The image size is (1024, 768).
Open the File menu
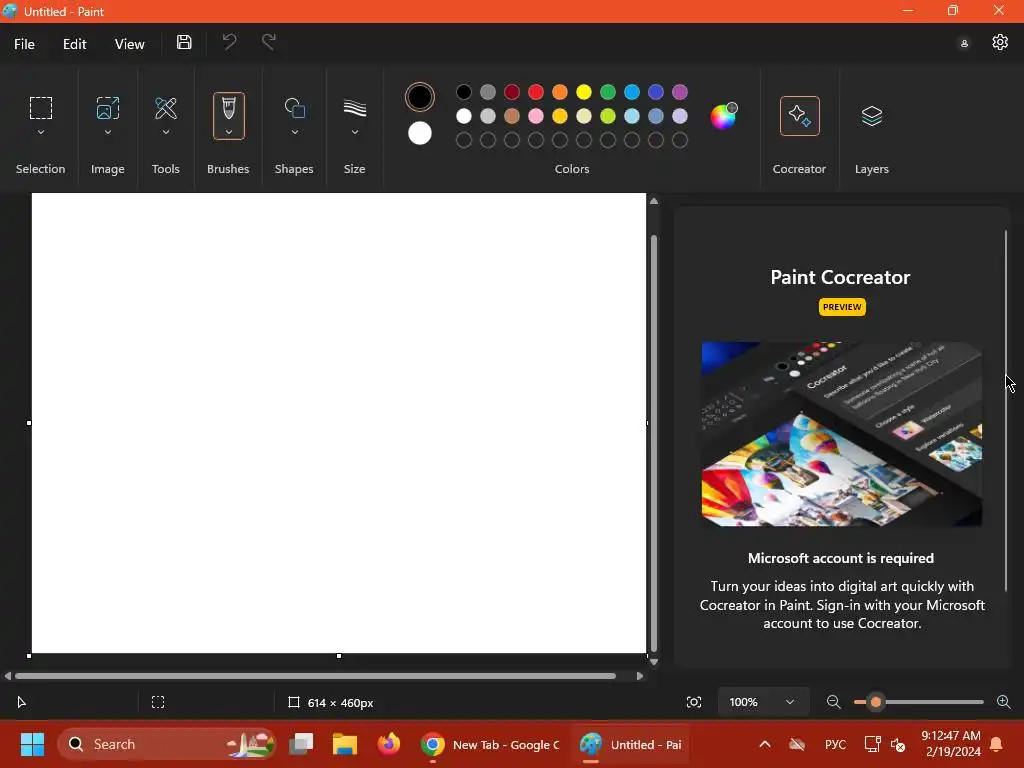coord(24,44)
